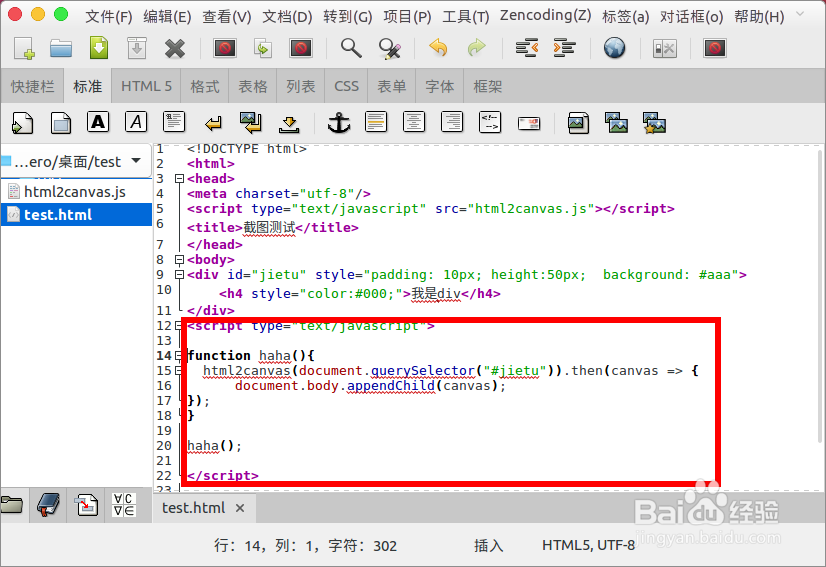This screenshot has width=826, height=567.
Task: Insert a paragraph tag icon
Action: (x=174, y=122)
